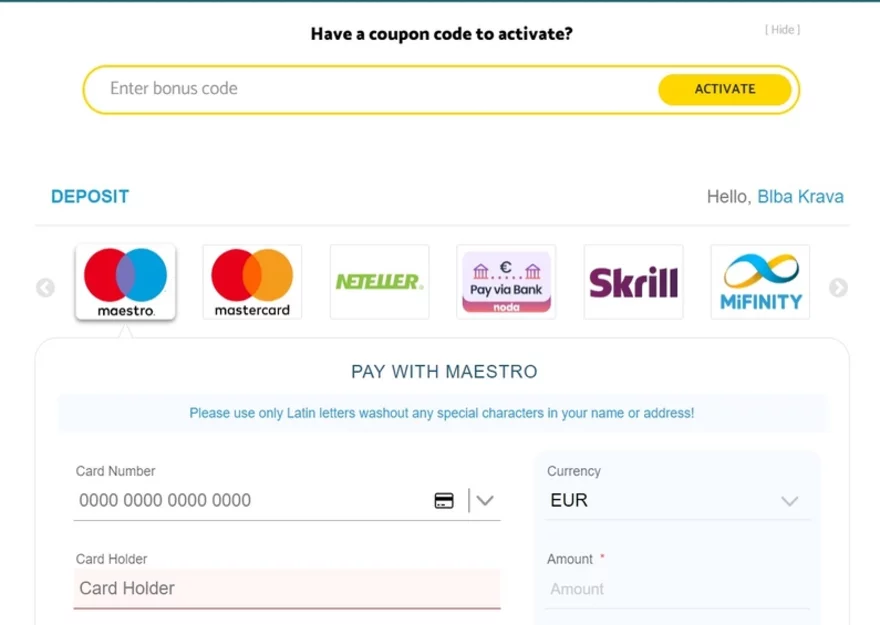Select the Neteller payment option
This screenshot has width=880, height=625.
coord(379,282)
